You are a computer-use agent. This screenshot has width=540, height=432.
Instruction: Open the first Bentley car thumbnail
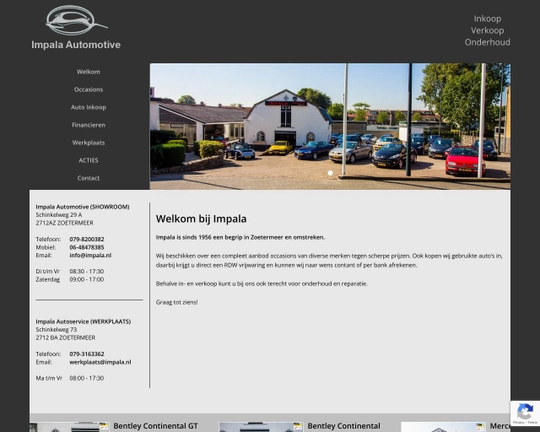[69, 427]
